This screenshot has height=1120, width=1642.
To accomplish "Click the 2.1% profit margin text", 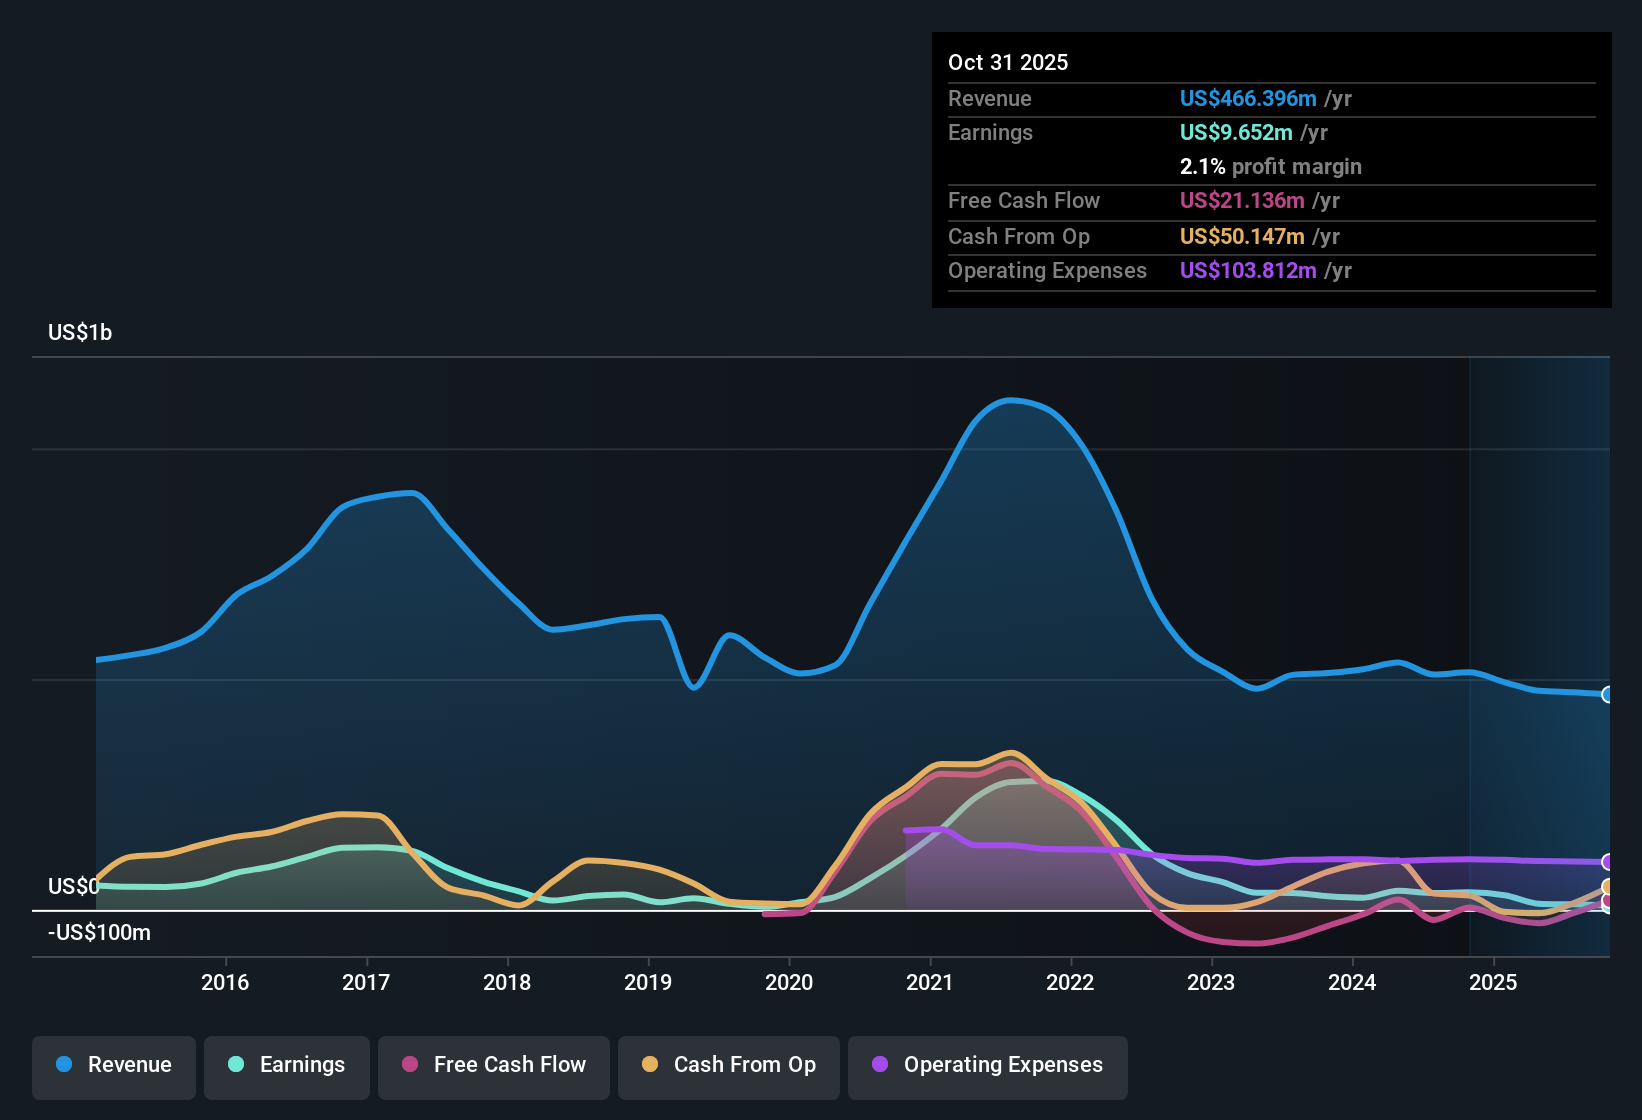I will click(x=1271, y=166).
